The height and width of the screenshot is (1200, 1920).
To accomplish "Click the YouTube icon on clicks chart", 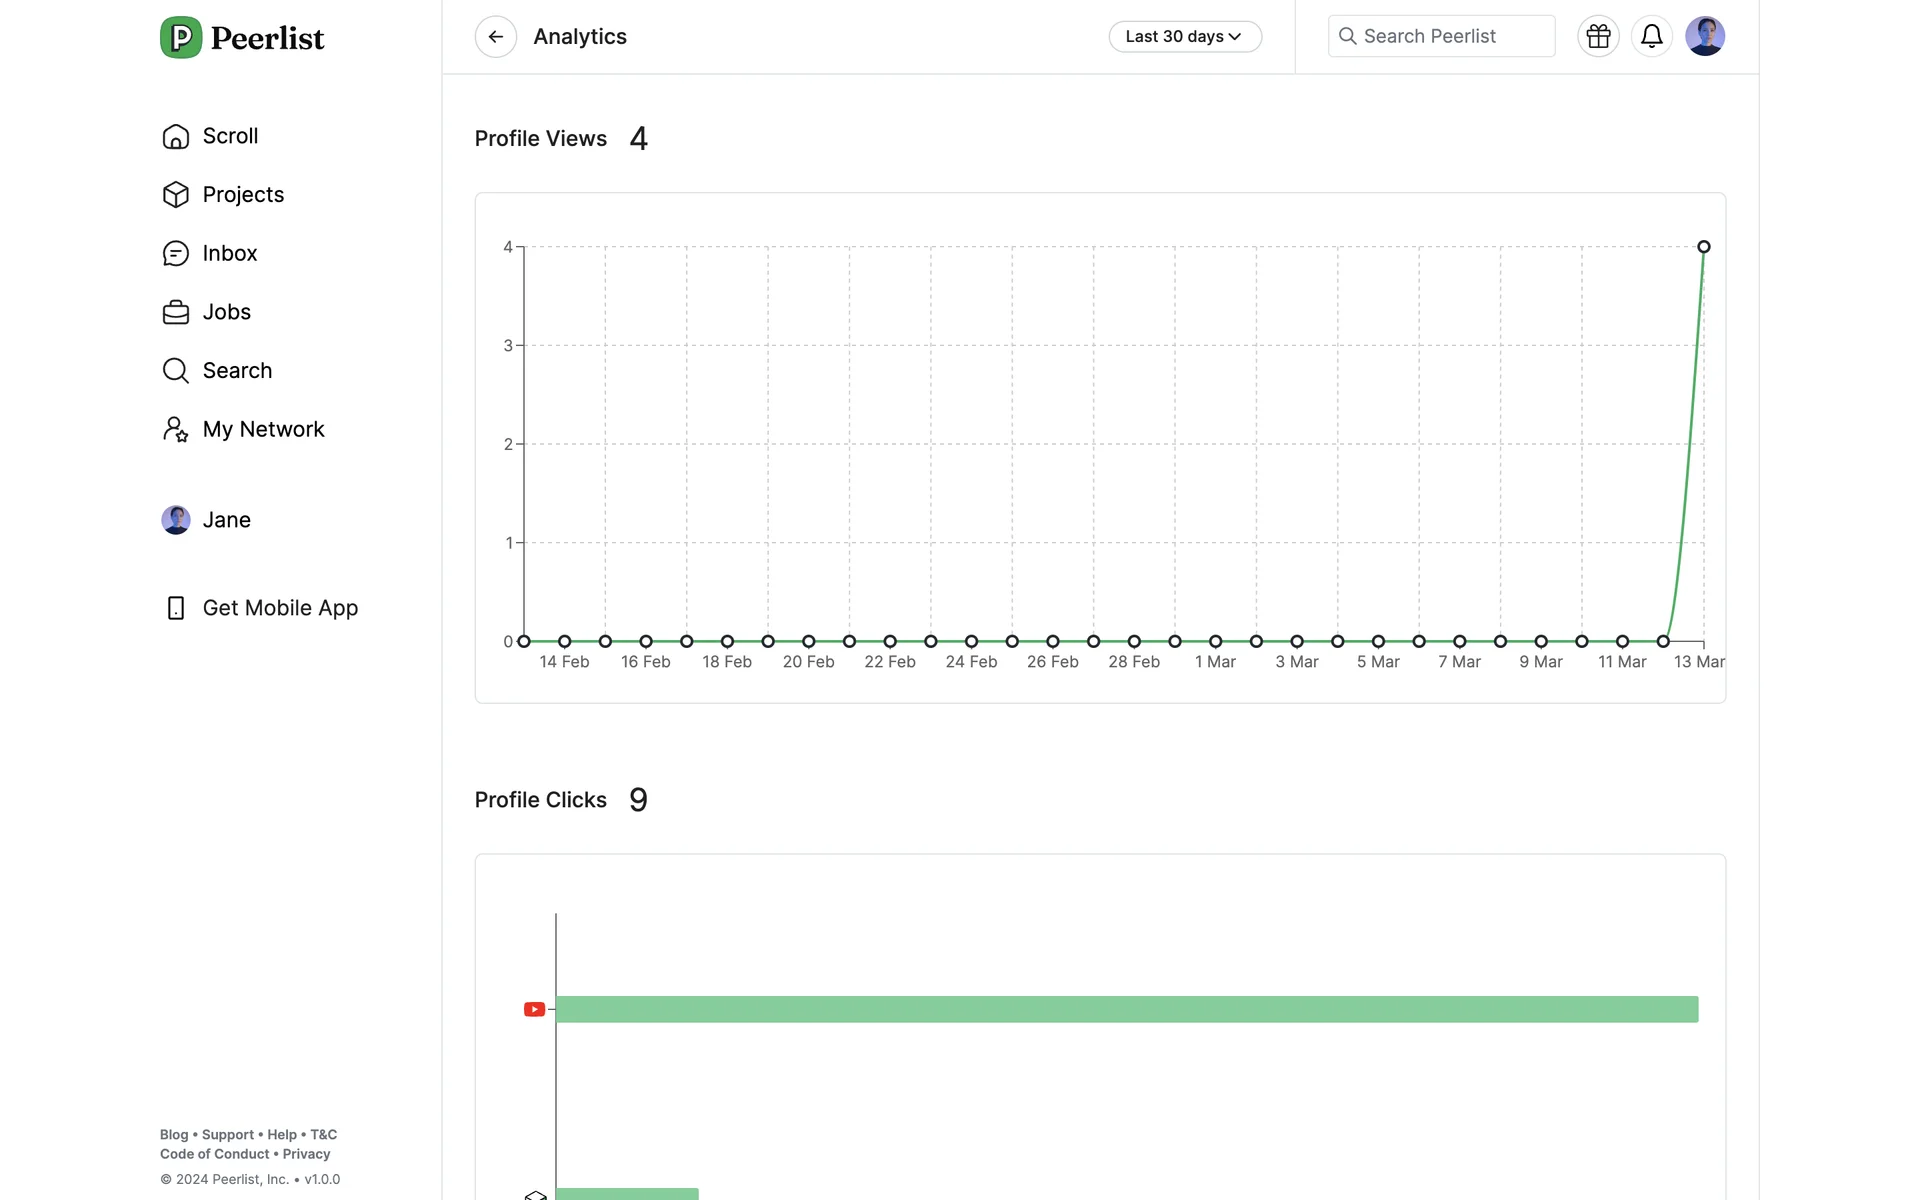I will coord(534,1009).
